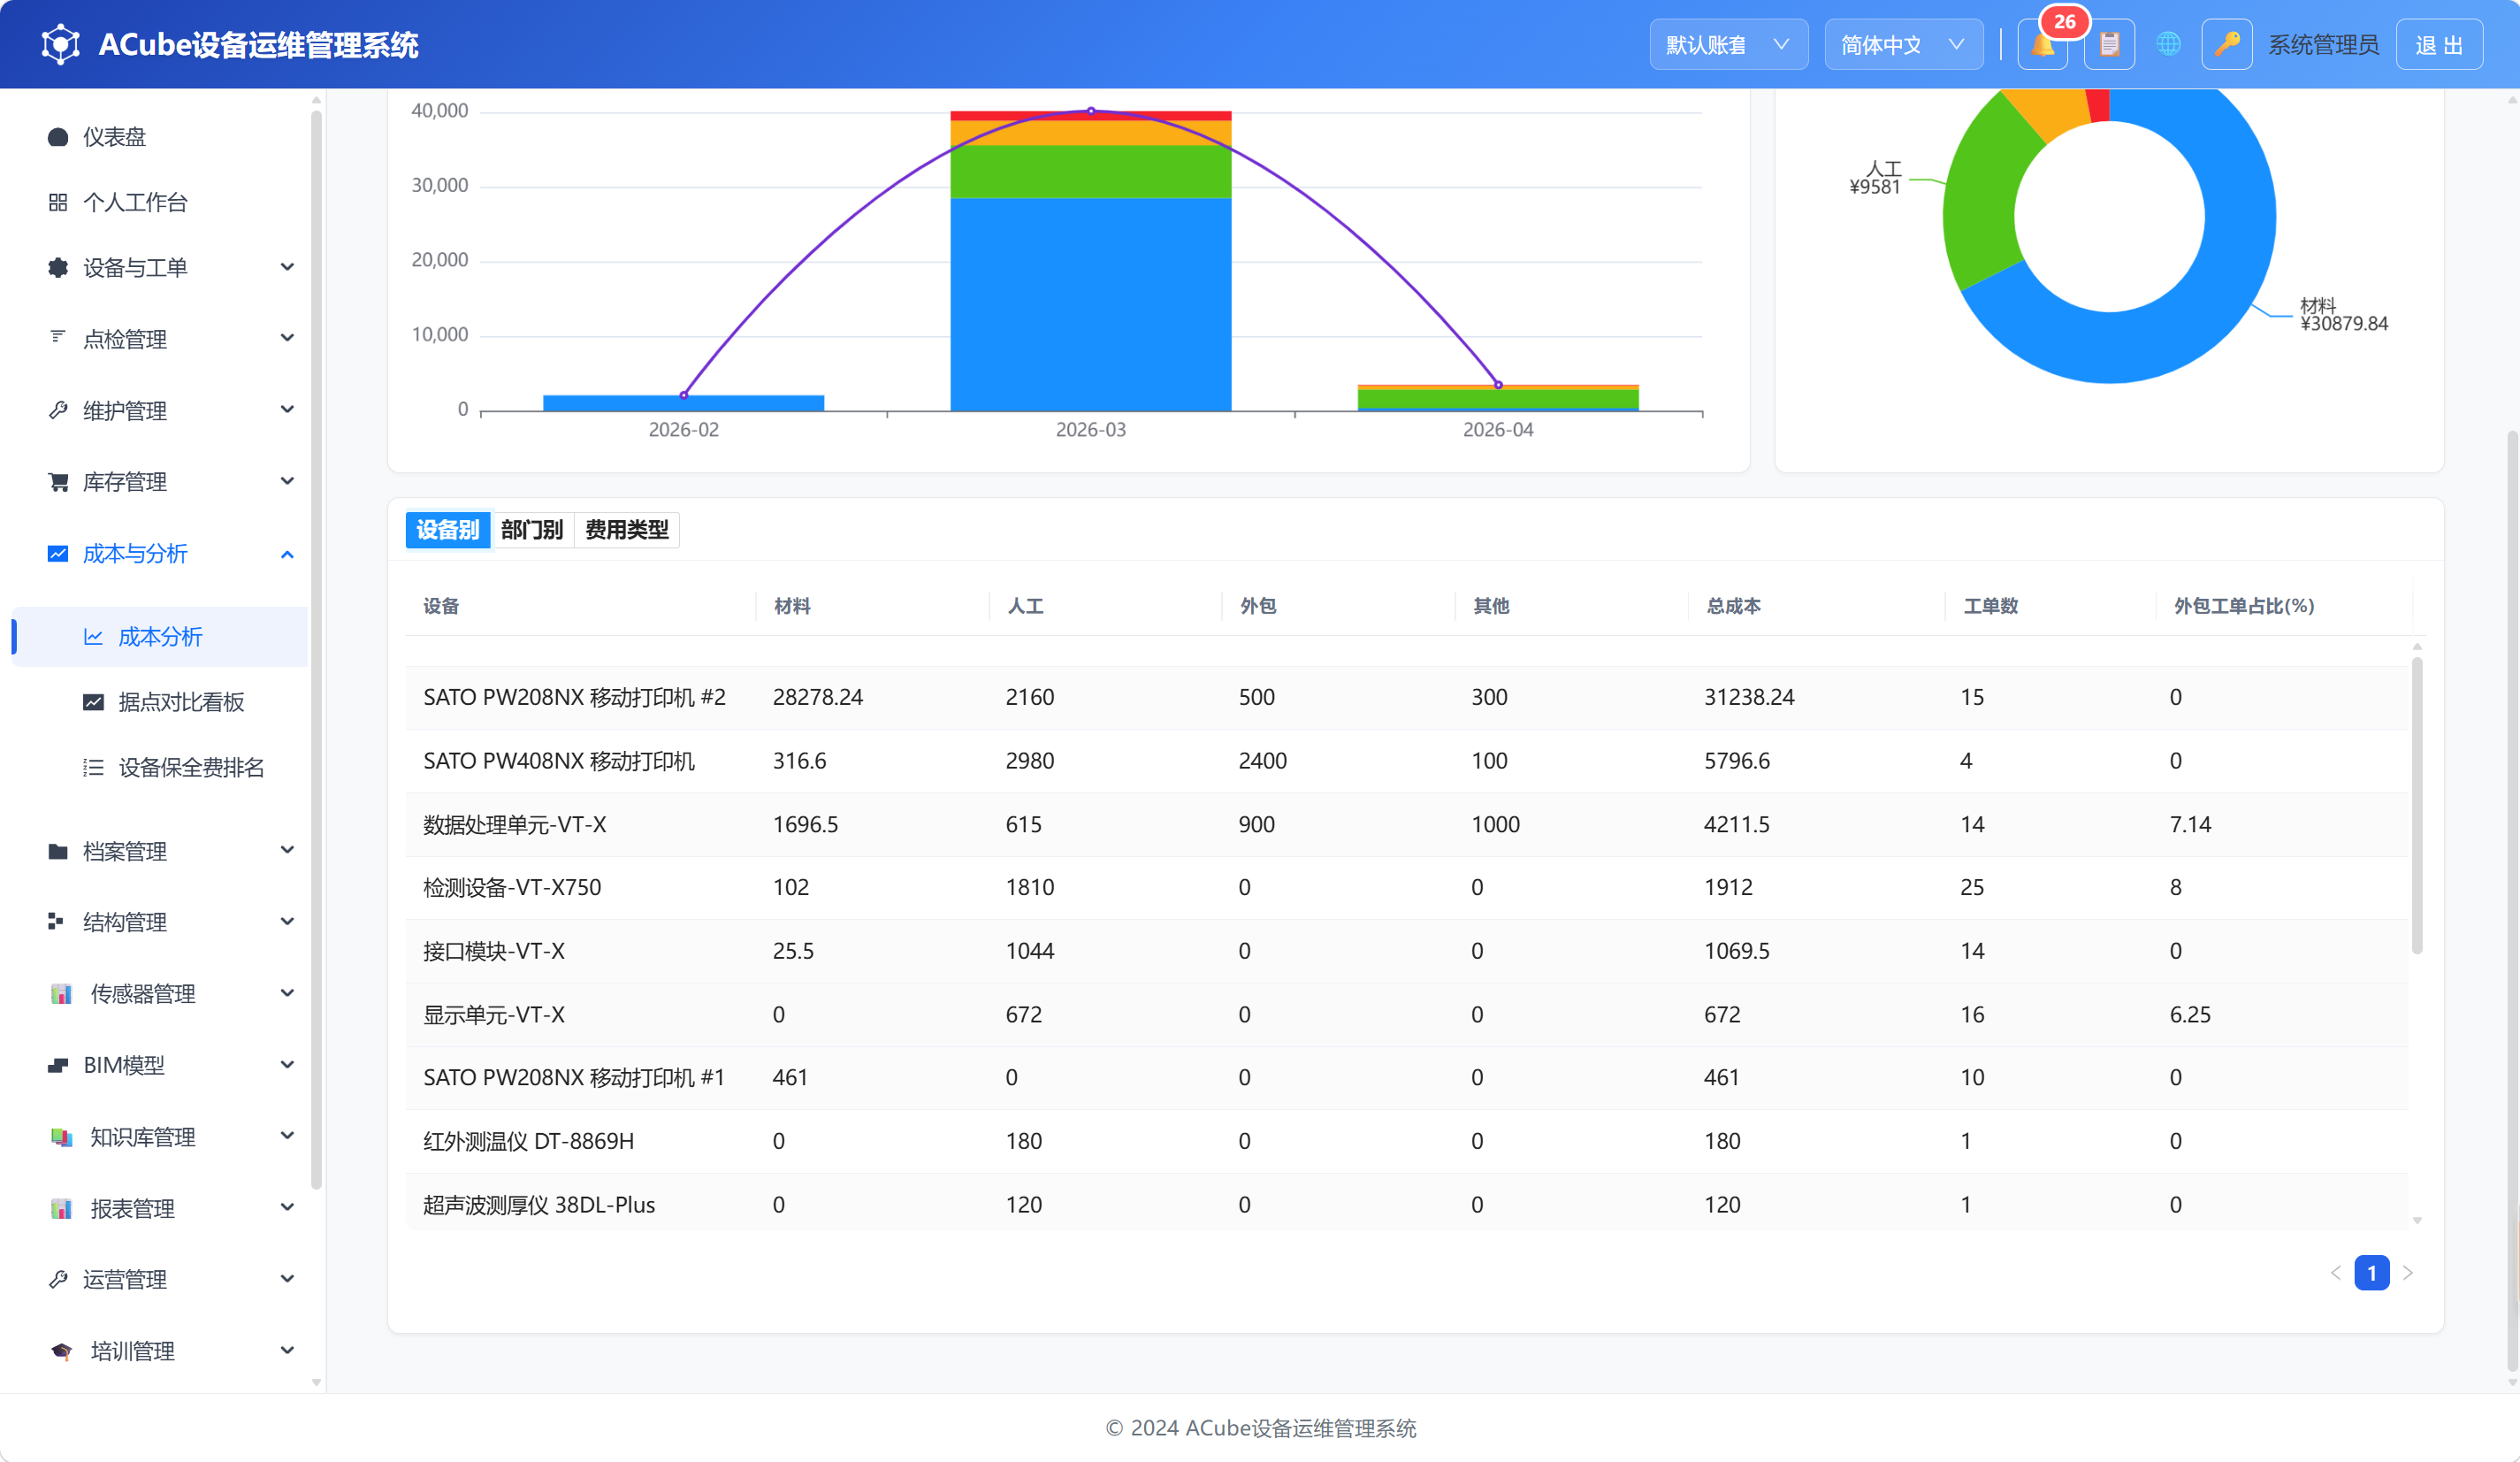Collapse the 成本与分析 menu
Screen dimensions: 2520x1462
coord(287,554)
